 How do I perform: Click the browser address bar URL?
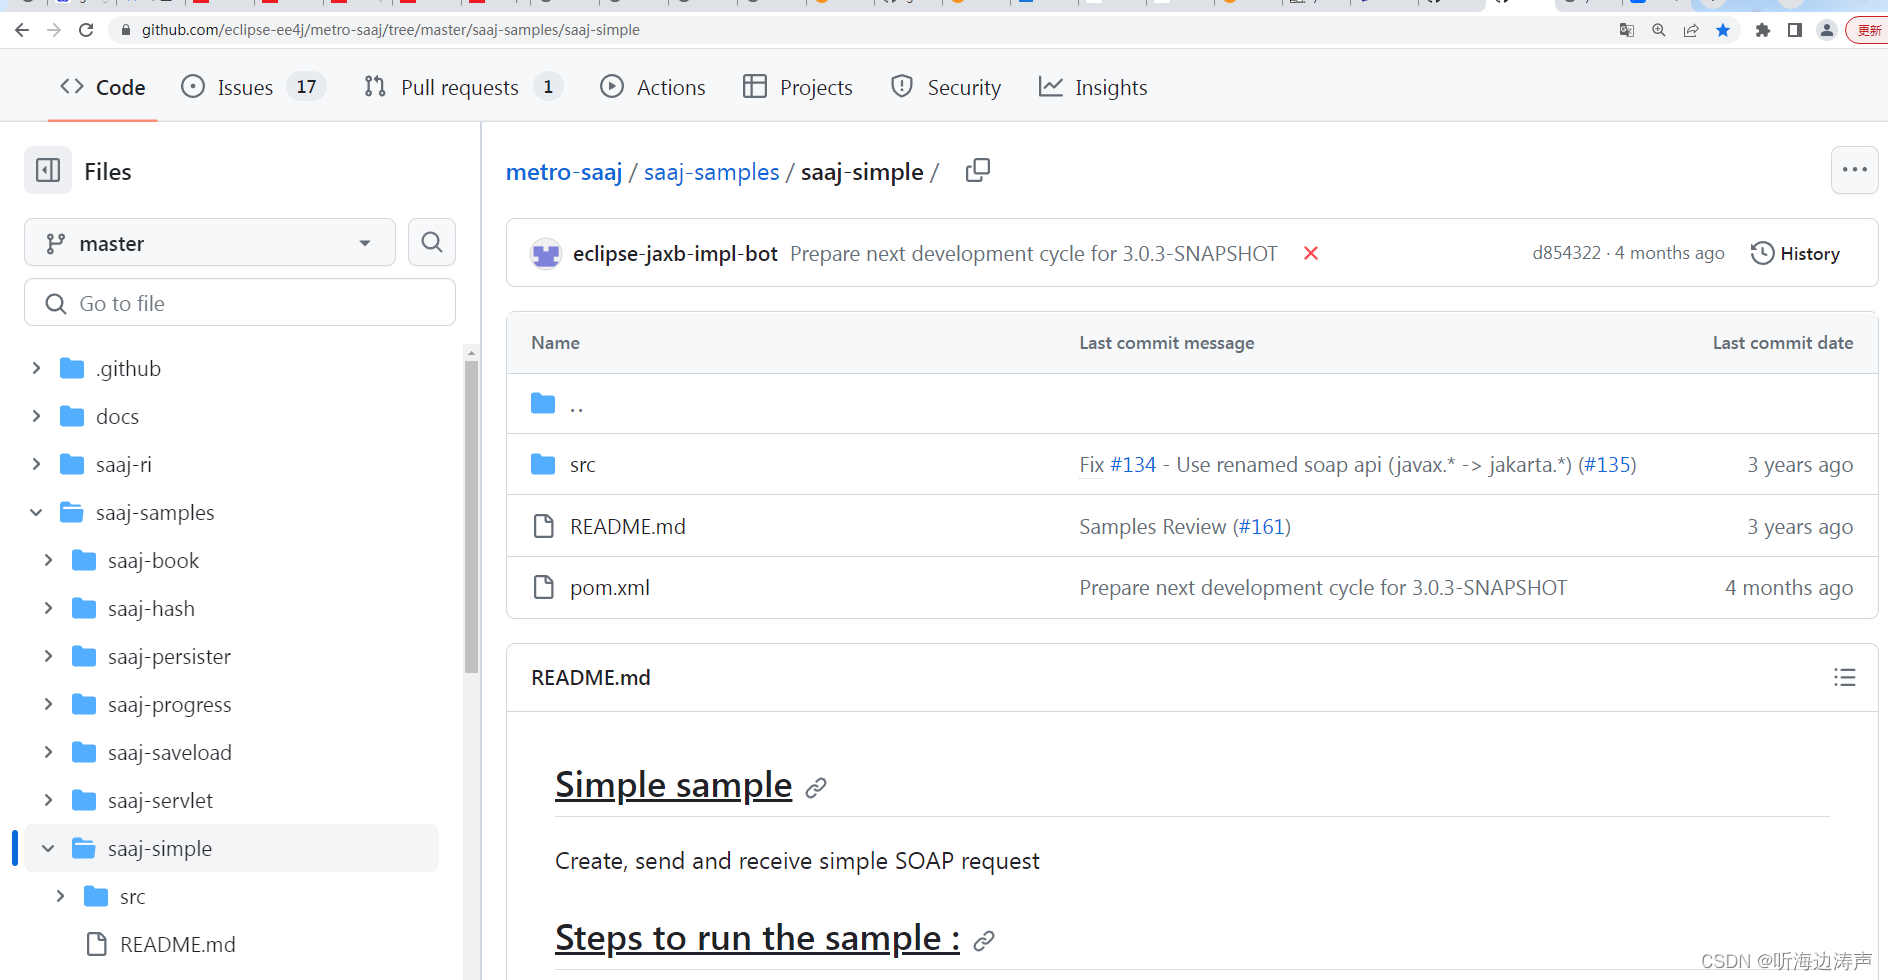[390, 30]
